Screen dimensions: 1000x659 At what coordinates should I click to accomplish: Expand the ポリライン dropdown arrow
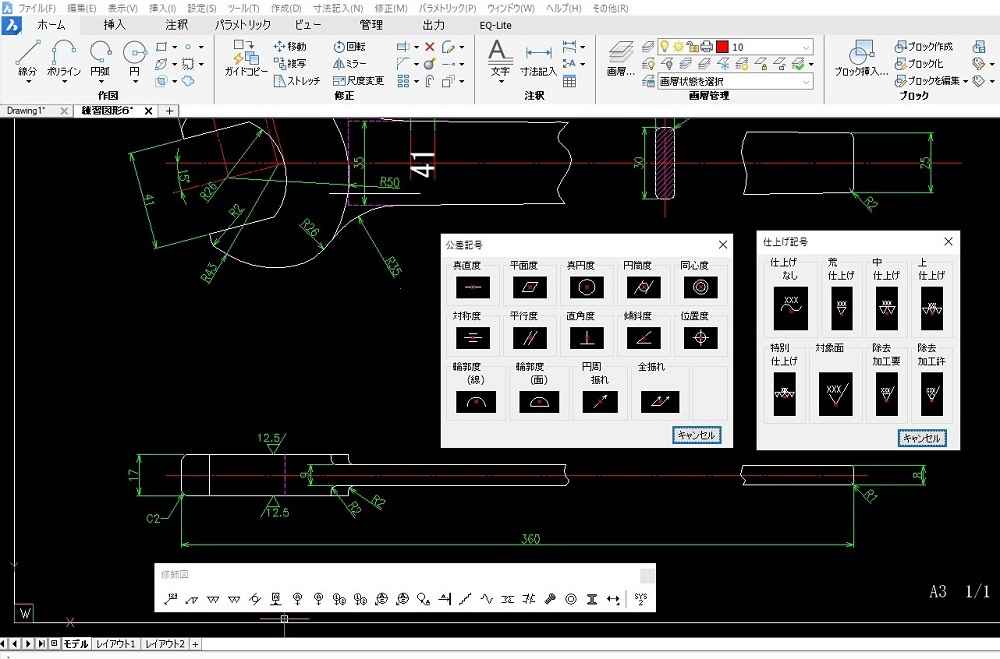coord(64,82)
